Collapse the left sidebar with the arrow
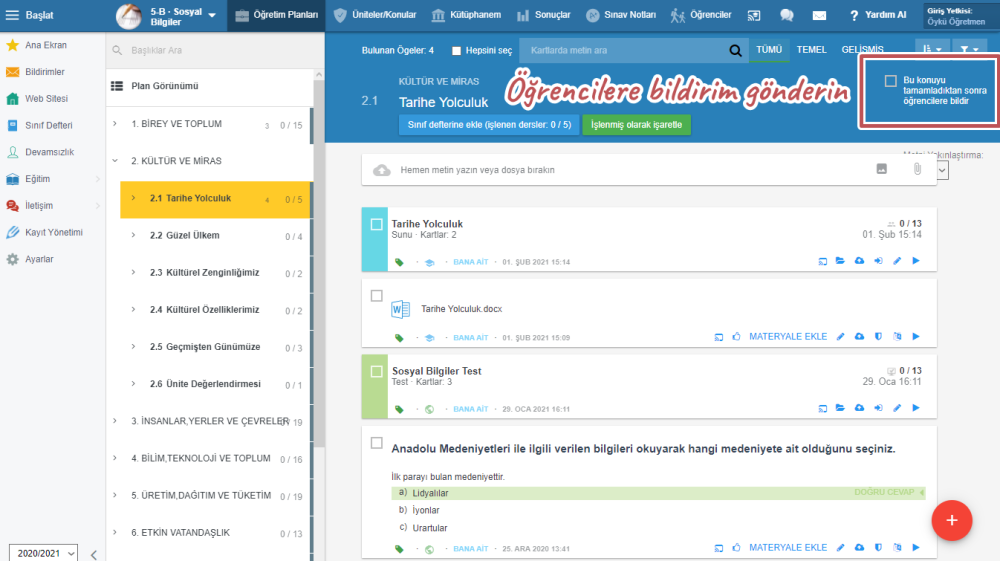The image size is (1000, 561). 94,555
